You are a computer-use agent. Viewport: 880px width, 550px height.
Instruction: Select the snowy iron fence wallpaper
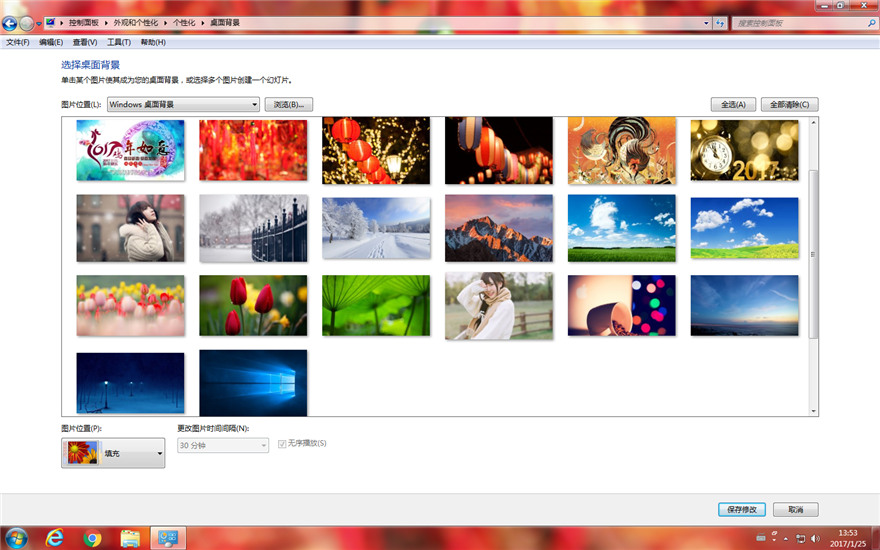253,228
